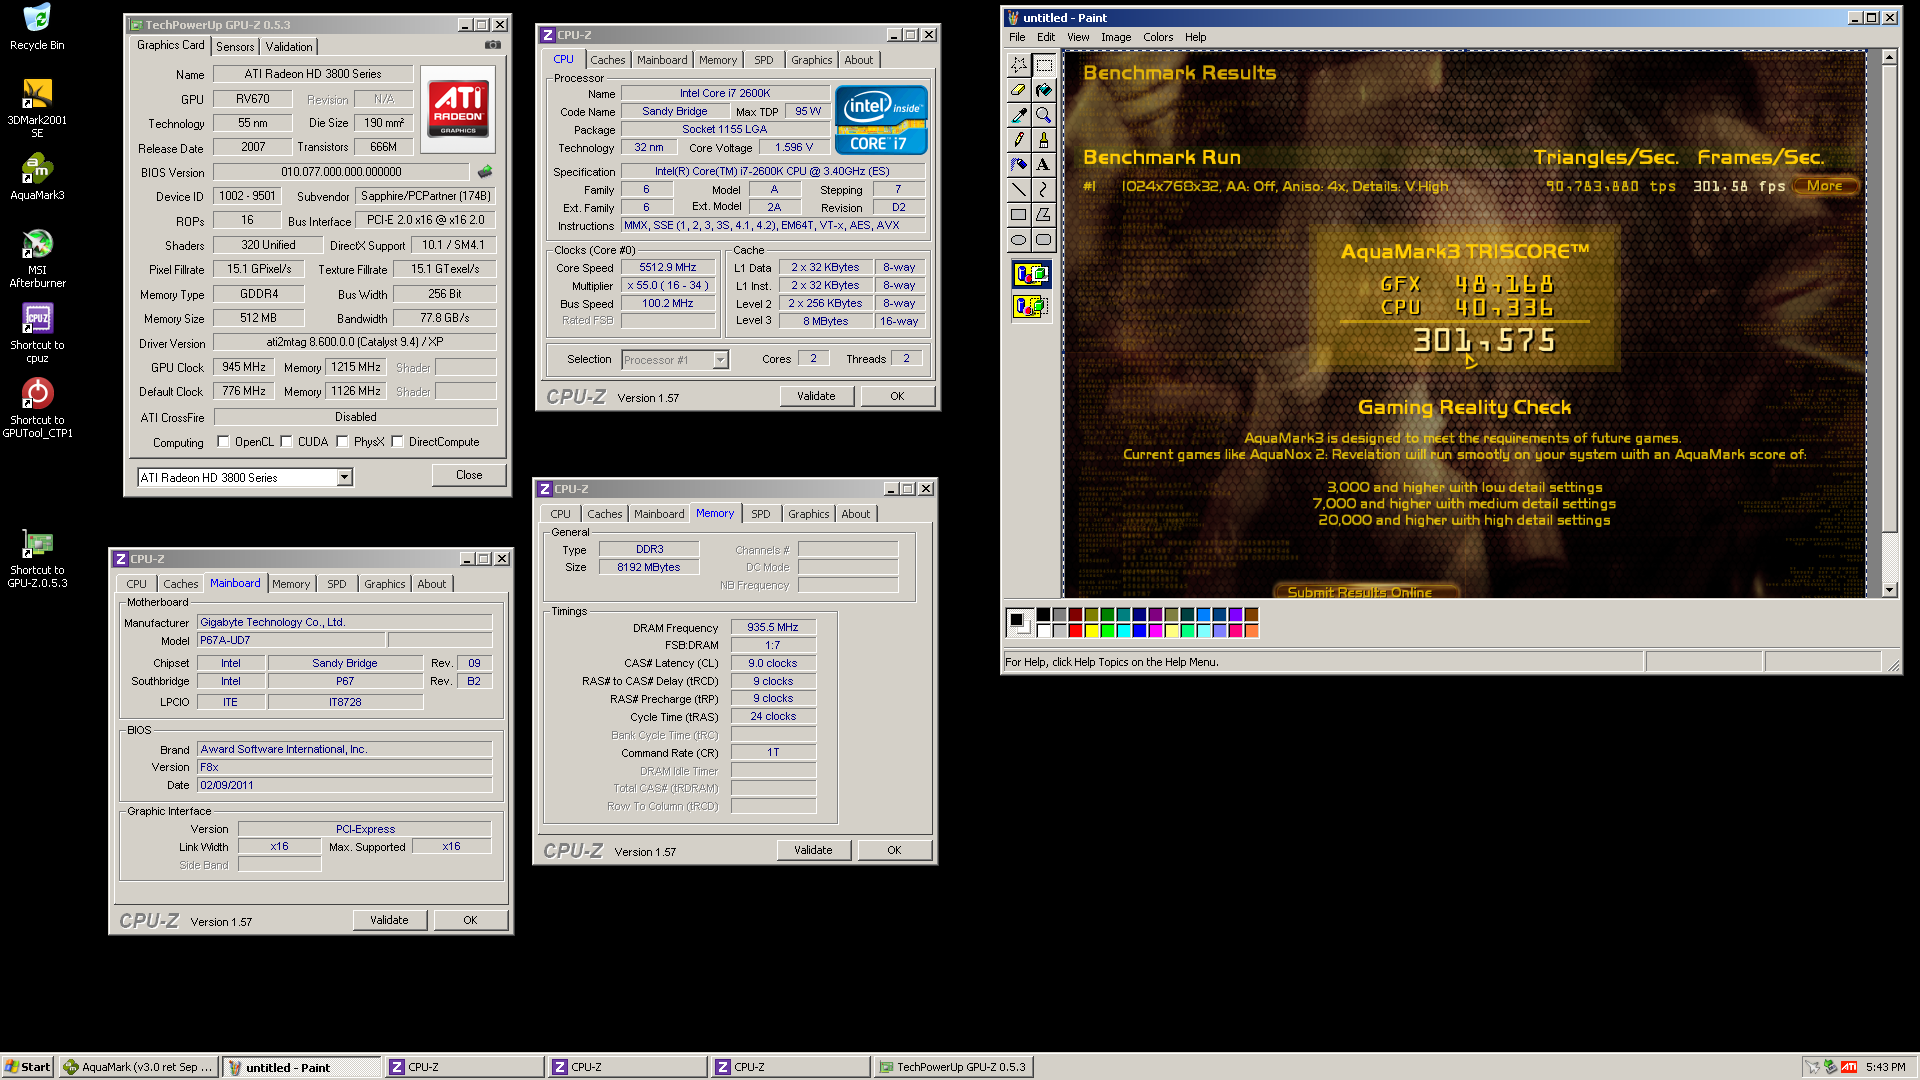Open the AquaMark3 desktop icon

[x=37, y=177]
